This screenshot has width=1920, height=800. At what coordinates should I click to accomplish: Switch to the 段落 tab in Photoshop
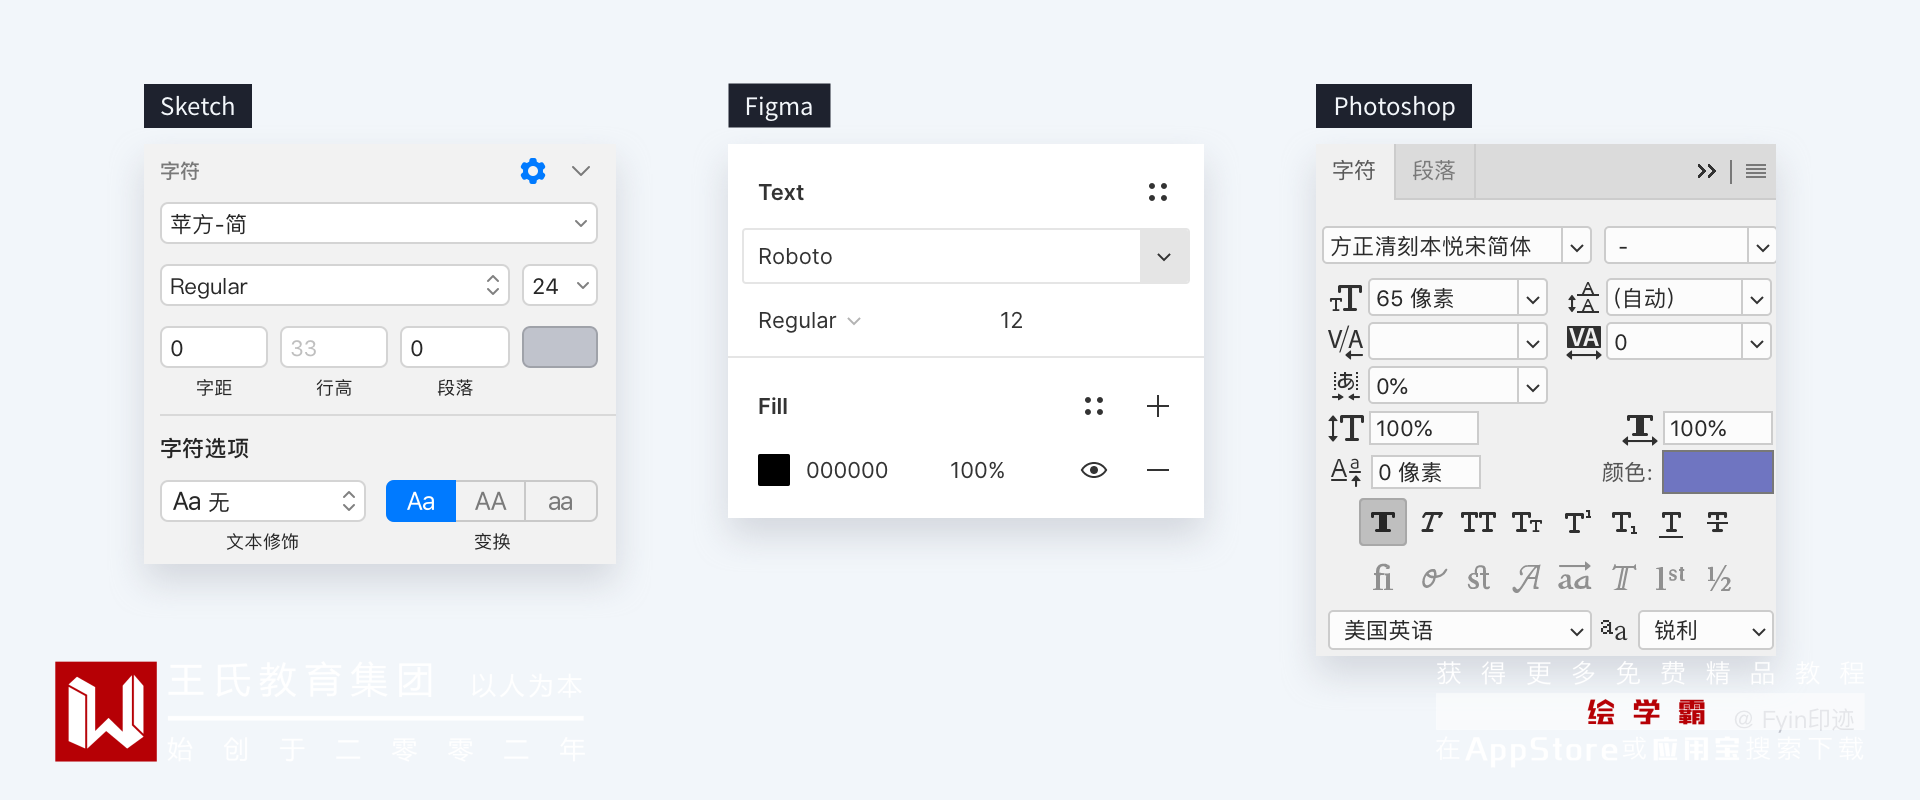pyautogui.click(x=1433, y=171)
